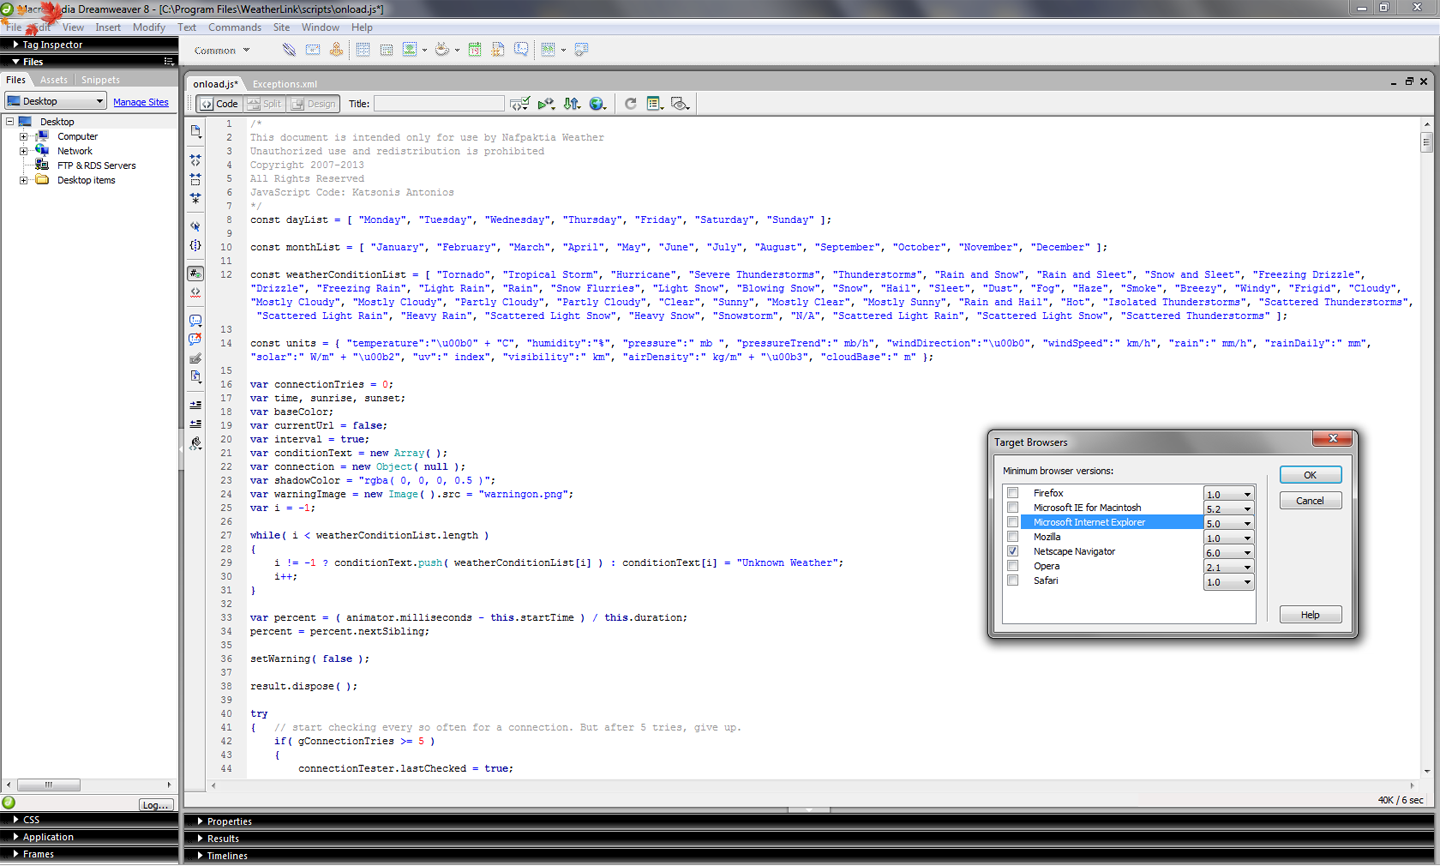Open the Common insert category dropdown
Viewport: 1440px width, 866px height.
pos(222,50)
